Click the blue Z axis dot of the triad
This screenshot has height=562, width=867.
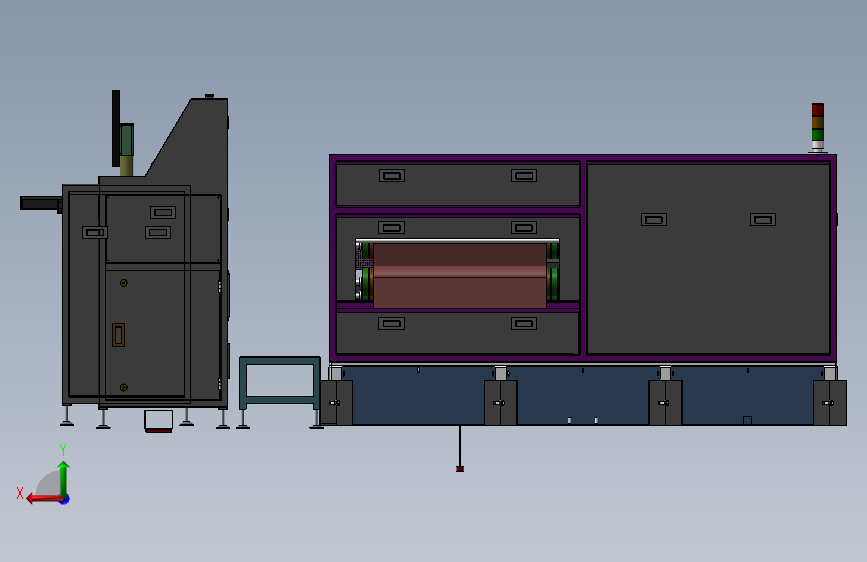[65, 499]
